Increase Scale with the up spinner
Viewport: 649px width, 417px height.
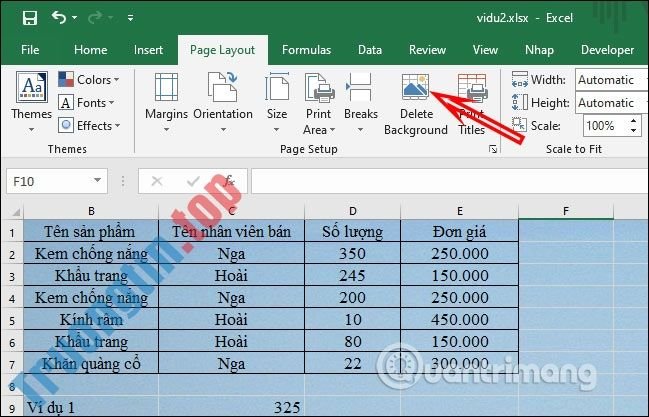tap(634, 121)
